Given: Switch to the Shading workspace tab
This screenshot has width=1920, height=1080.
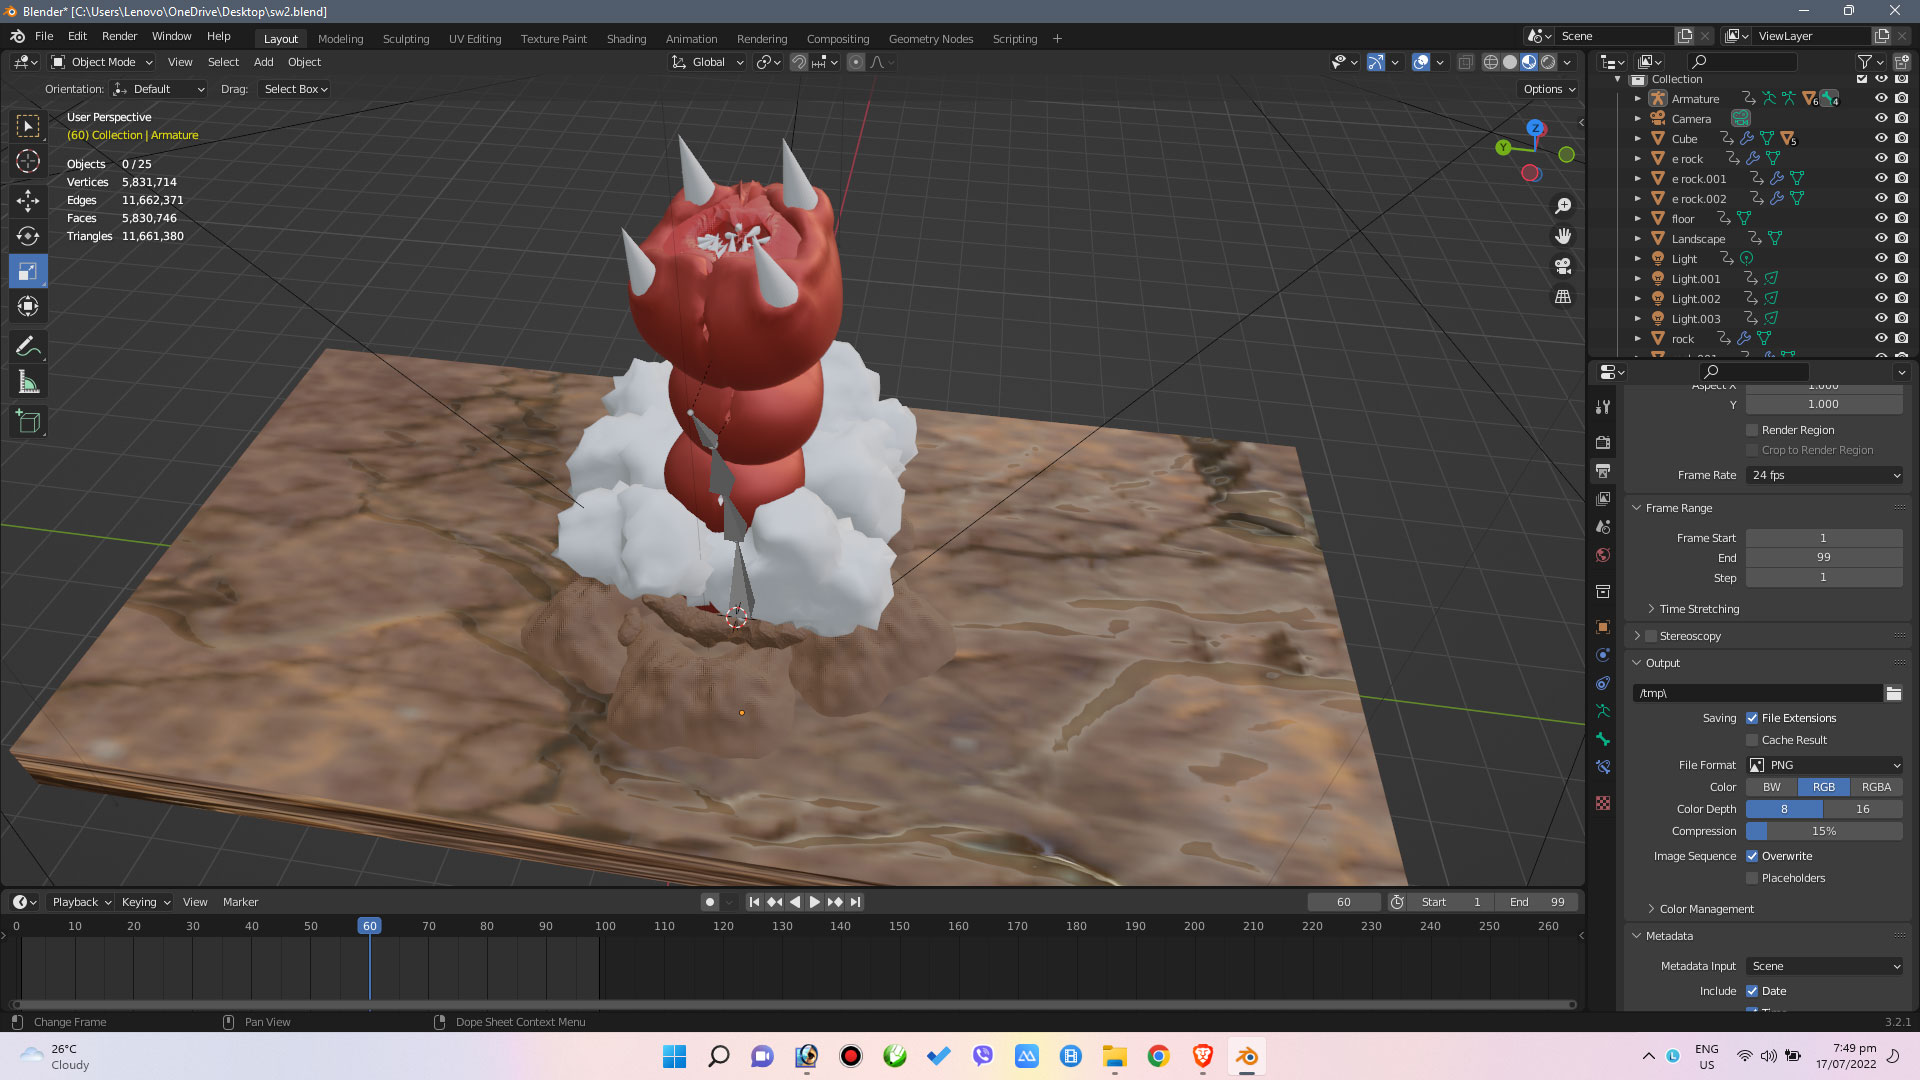Looking at the screenshot, I should click(x=626, y=39).
